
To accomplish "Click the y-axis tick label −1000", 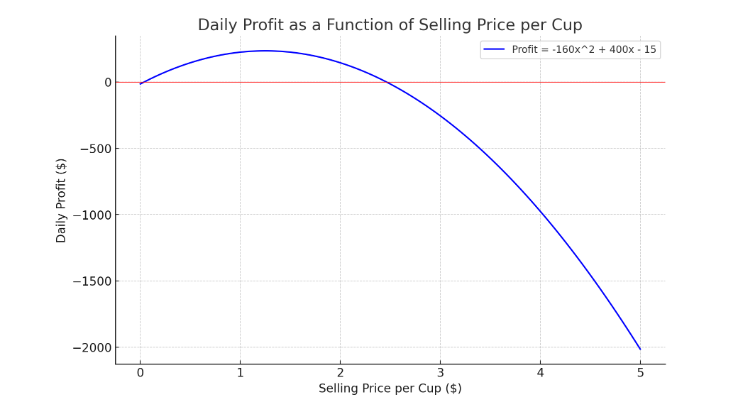I will coord(91,215).
